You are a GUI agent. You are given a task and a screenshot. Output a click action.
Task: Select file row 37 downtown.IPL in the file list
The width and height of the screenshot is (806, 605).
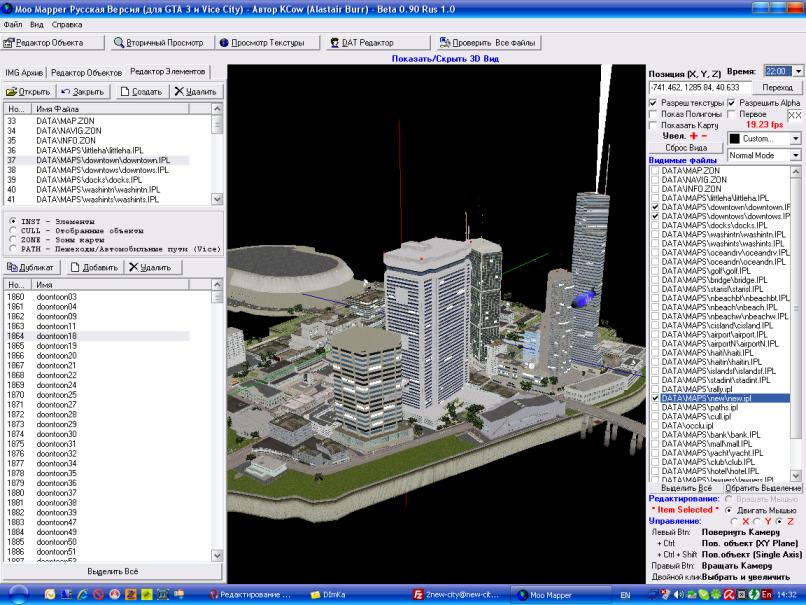point(98,160)
